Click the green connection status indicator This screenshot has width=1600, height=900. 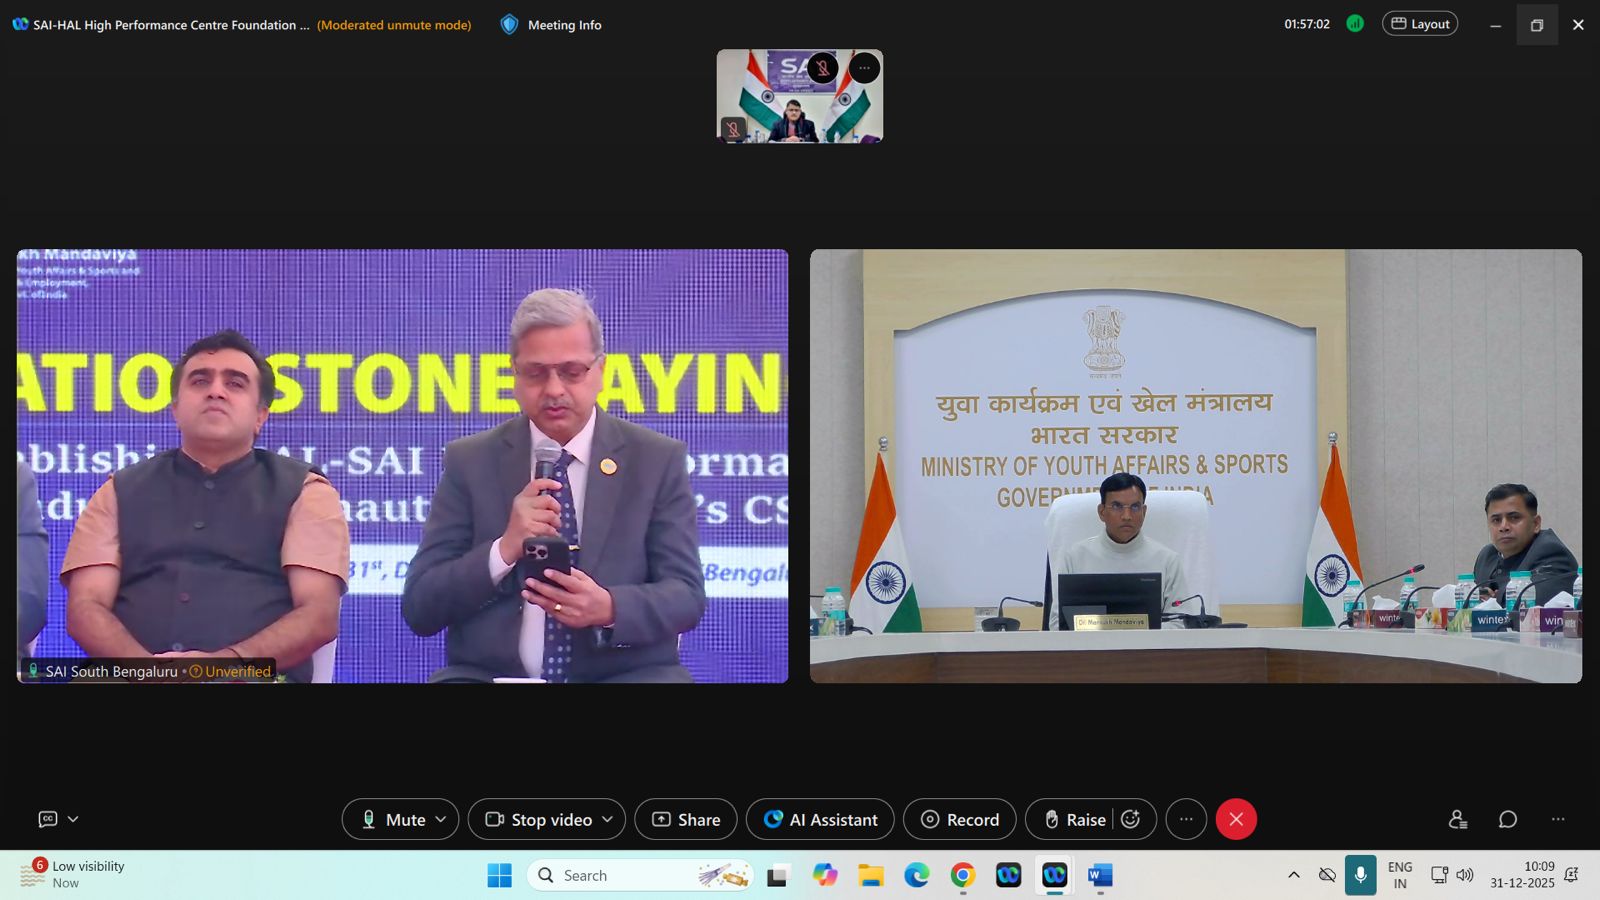(x=1355, y=24)
